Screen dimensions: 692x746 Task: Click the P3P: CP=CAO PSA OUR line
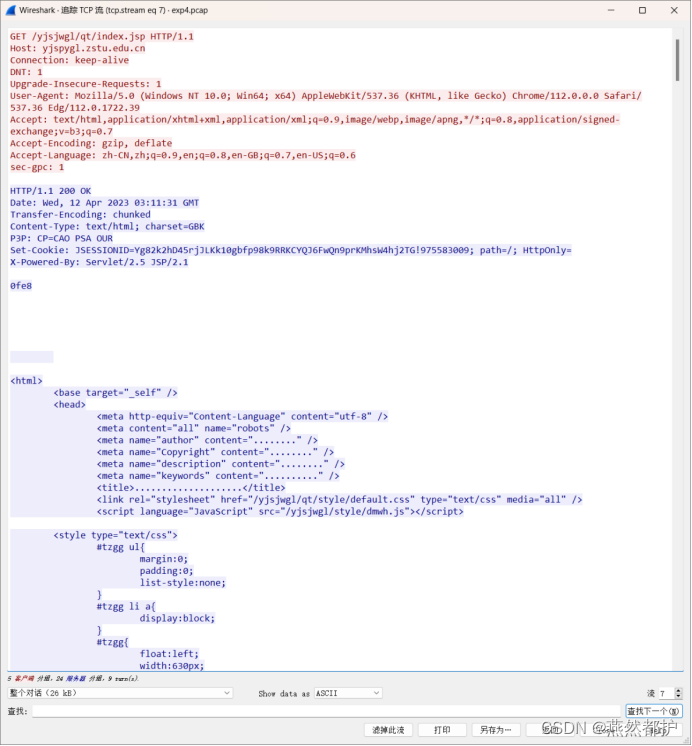pyautogui.click(x=61, y=238)
